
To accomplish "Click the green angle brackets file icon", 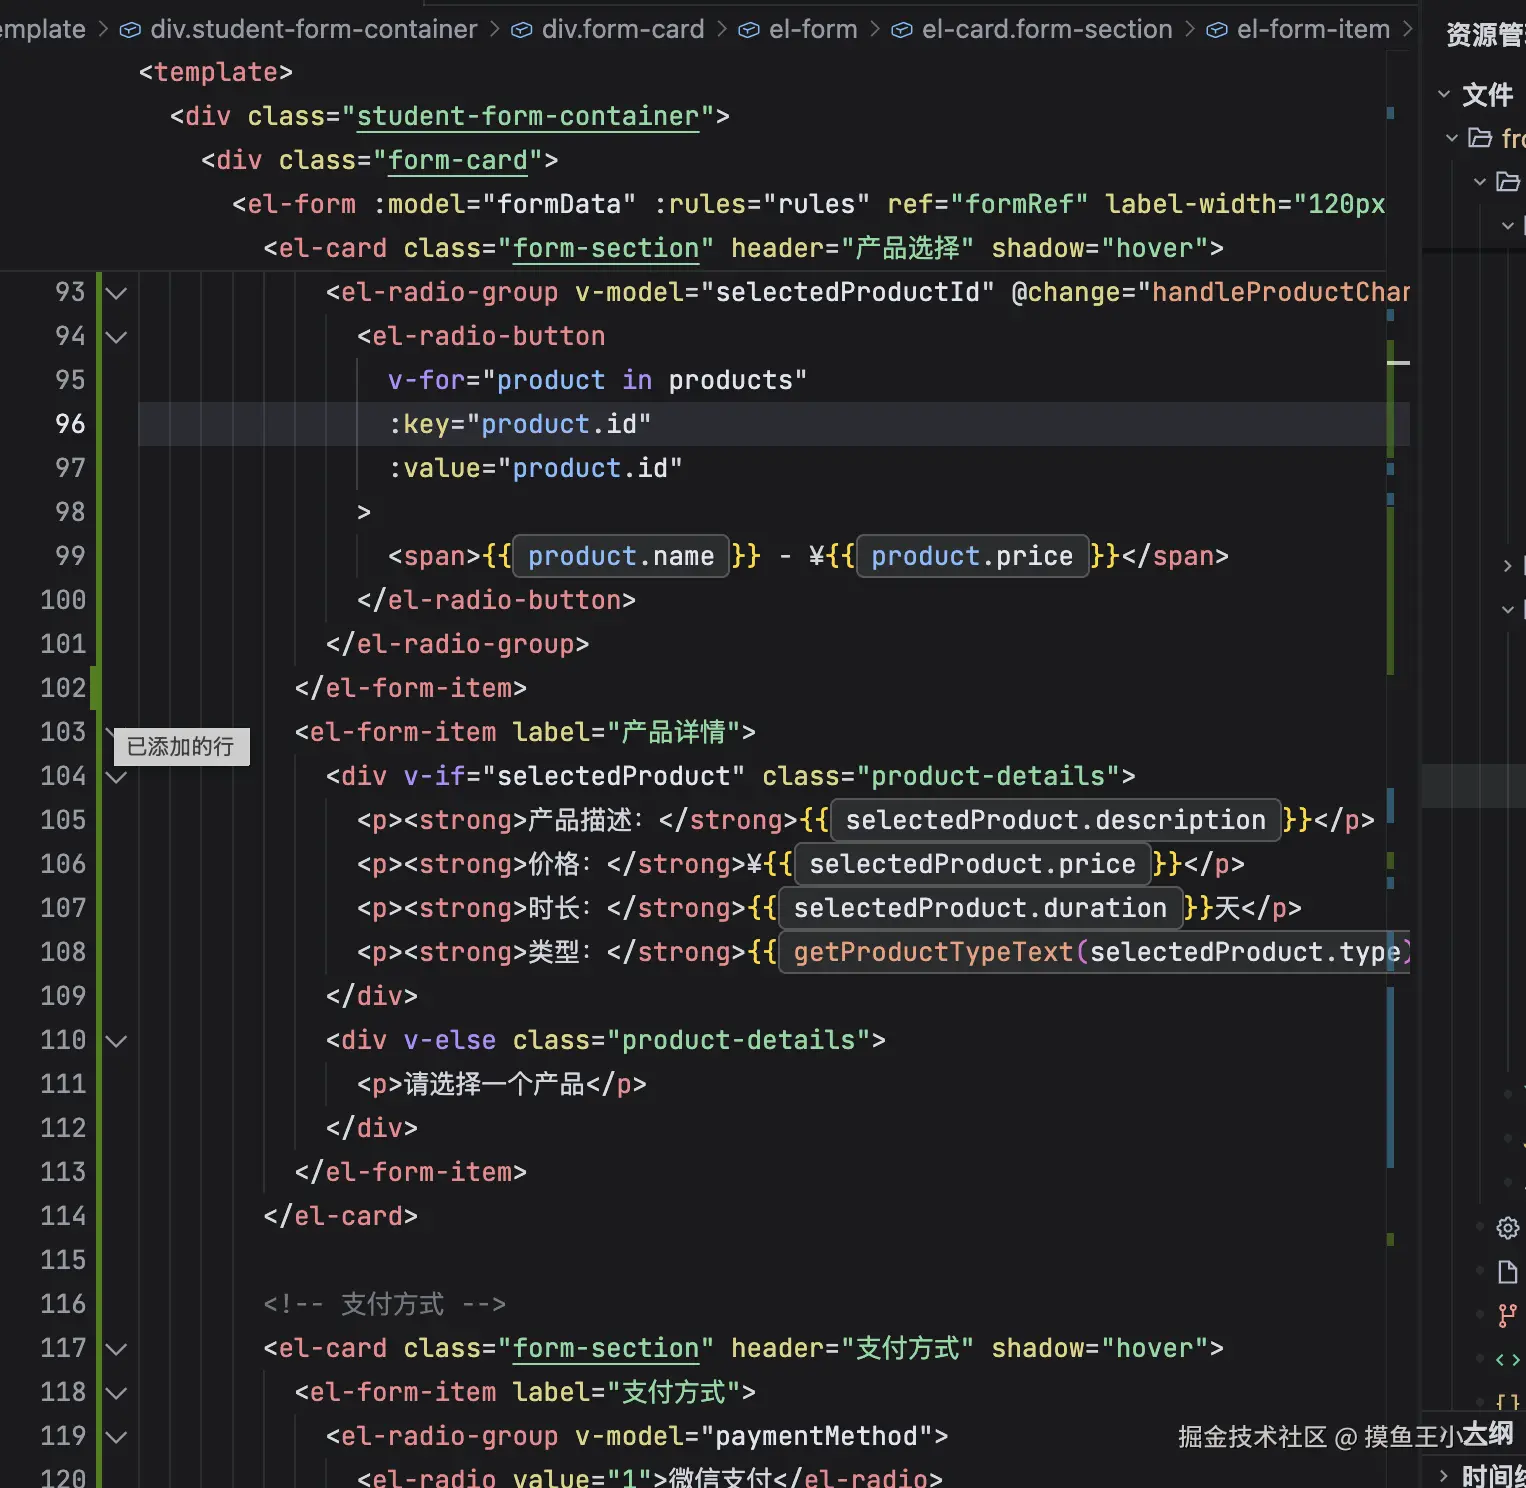I will [x=1507, y=1360].
